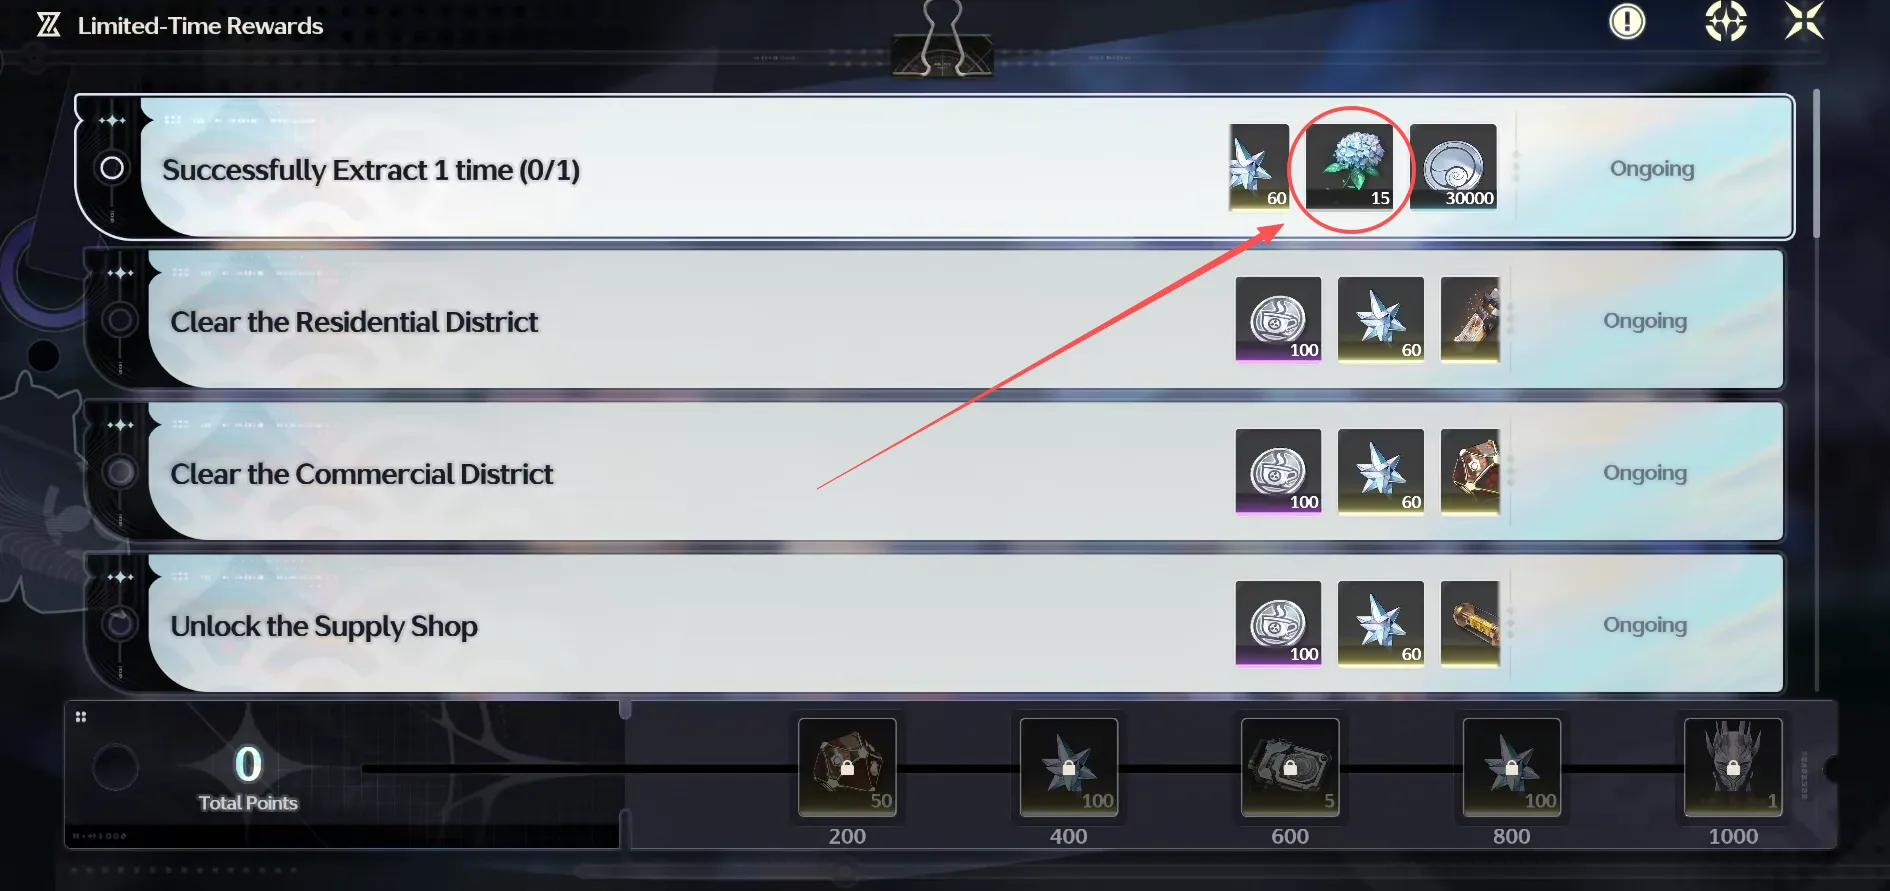The width and height of the screenshot is (1890, 891).
Task: Select the locked 200-point milestone reward
Action: (847, 767)
